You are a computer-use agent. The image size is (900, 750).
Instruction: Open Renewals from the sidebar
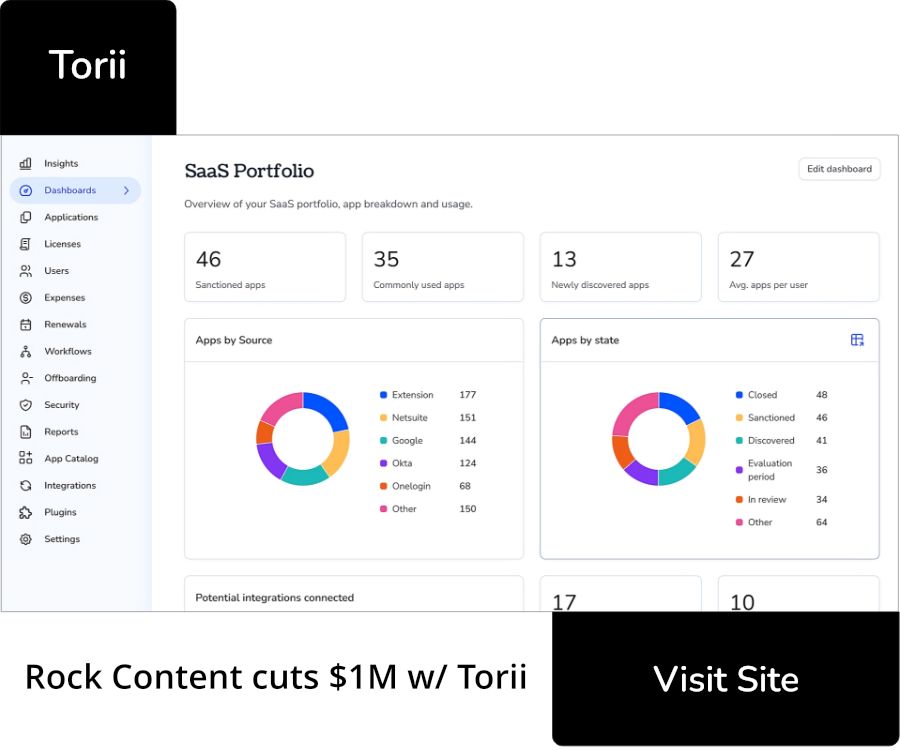click(x=75, y=325)
